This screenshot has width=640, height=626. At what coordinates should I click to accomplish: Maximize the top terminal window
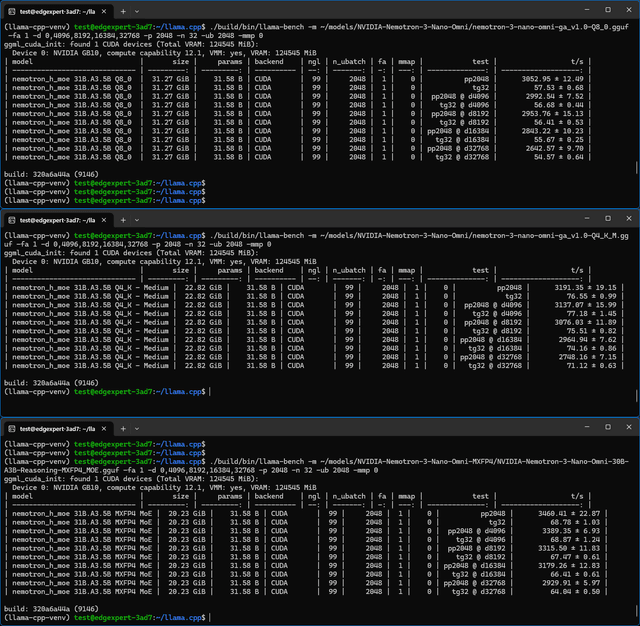608,10
